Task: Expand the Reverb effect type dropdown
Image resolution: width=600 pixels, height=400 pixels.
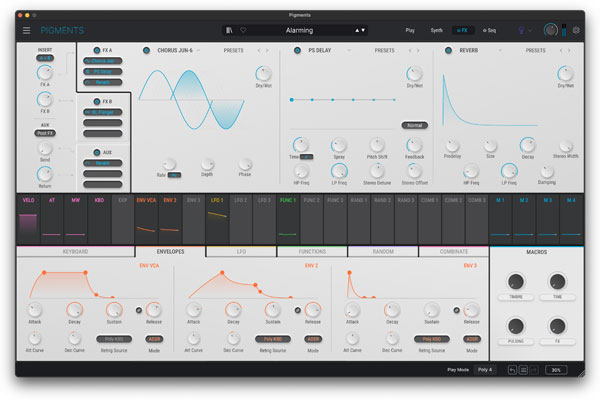Action: (x=500, y=50)
